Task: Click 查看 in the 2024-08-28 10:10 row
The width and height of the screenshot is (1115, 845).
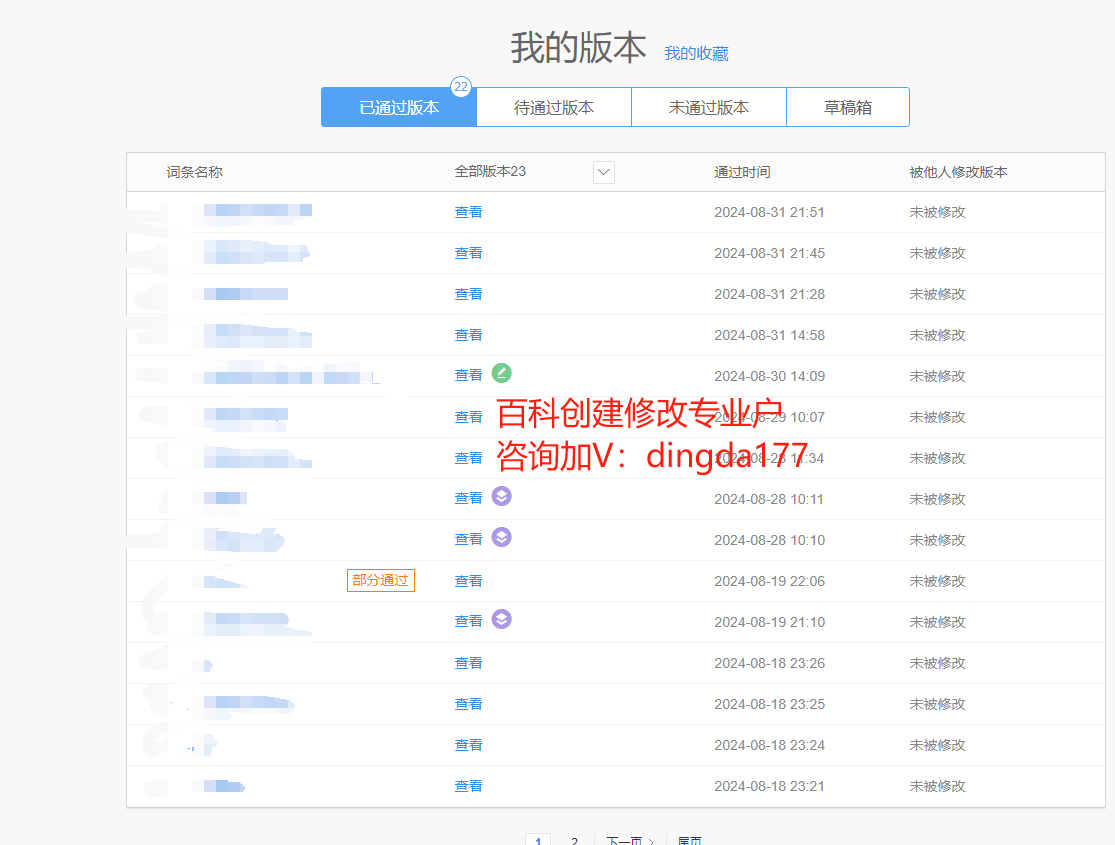Action: tap(469, 539)
